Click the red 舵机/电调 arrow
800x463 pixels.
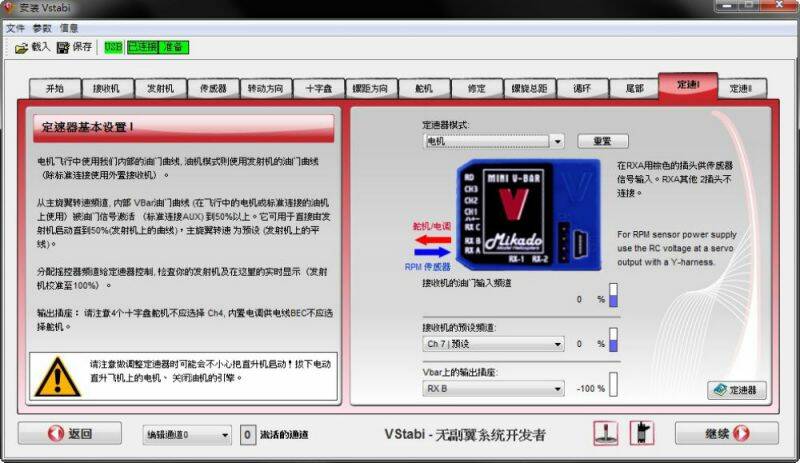click(433, 239)
